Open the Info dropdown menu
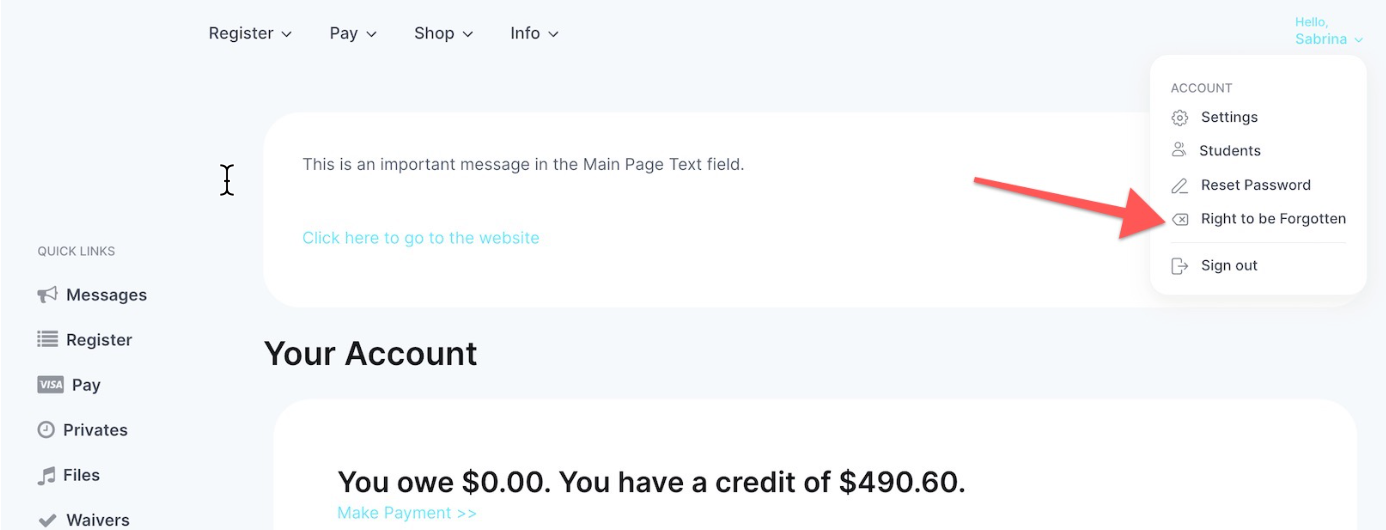 [x=534, y=33]
